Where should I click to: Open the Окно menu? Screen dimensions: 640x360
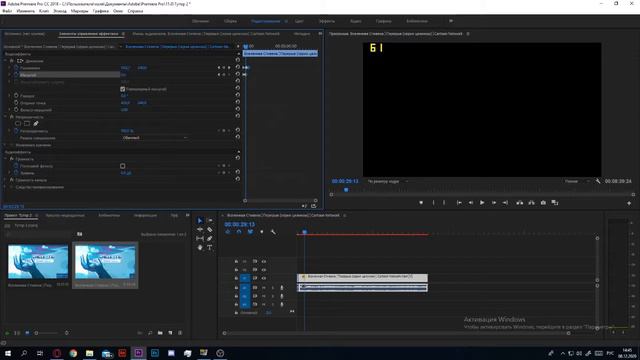[x=118, y=11]
